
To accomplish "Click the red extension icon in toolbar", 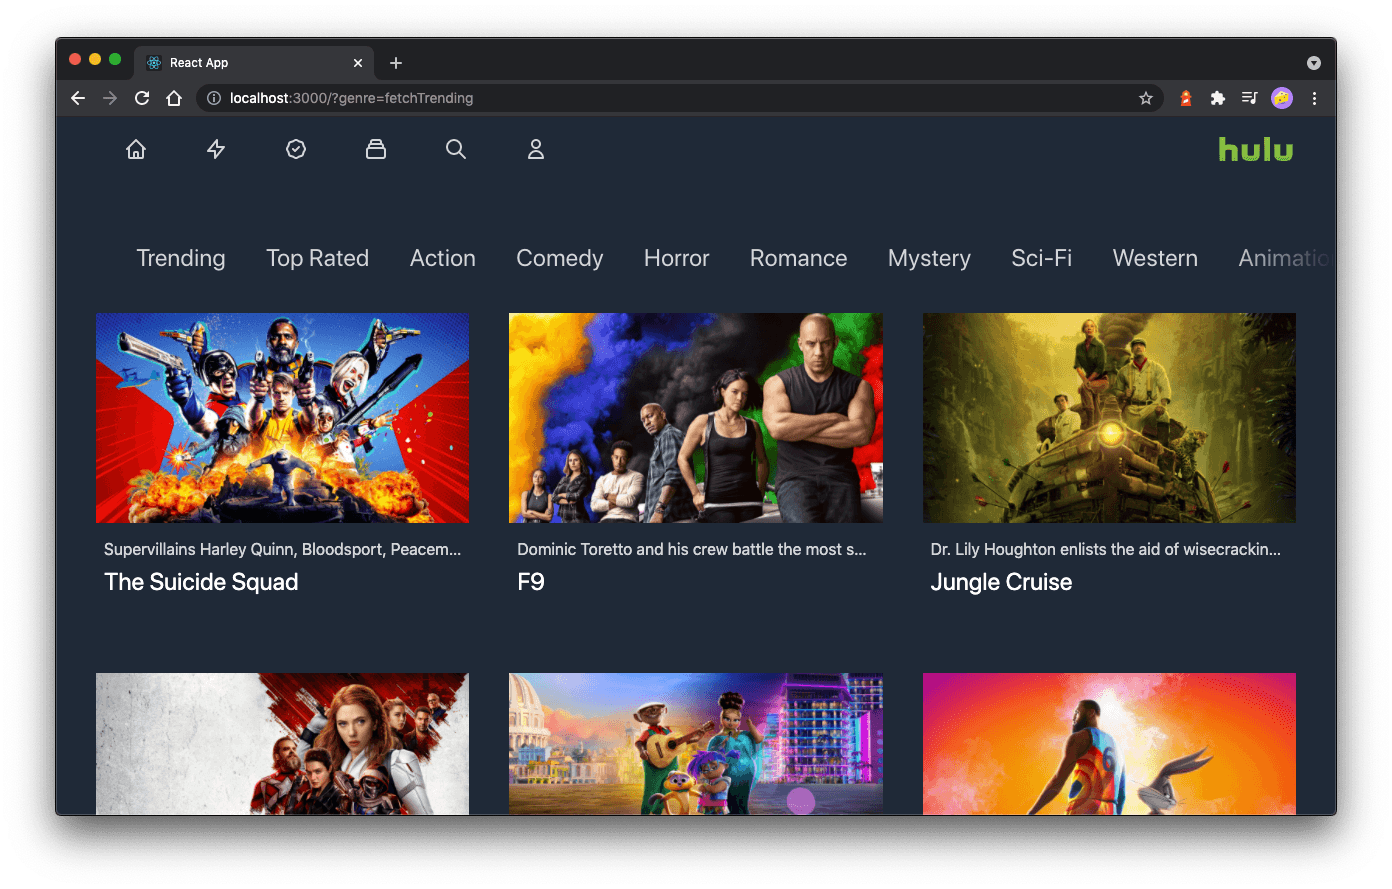I will [1186, 98].
